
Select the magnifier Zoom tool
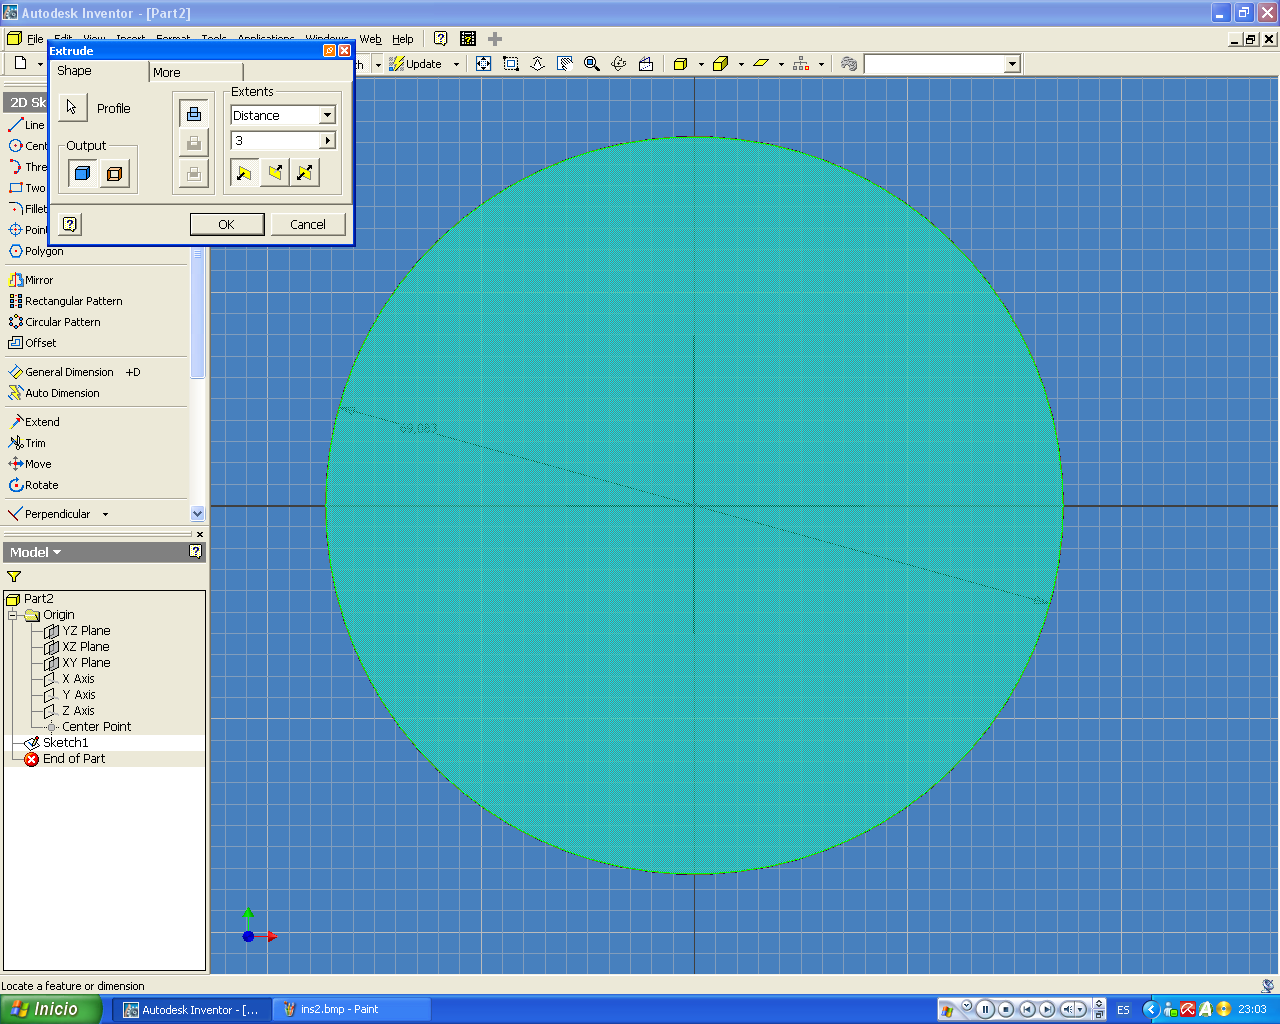pos(592,64)
